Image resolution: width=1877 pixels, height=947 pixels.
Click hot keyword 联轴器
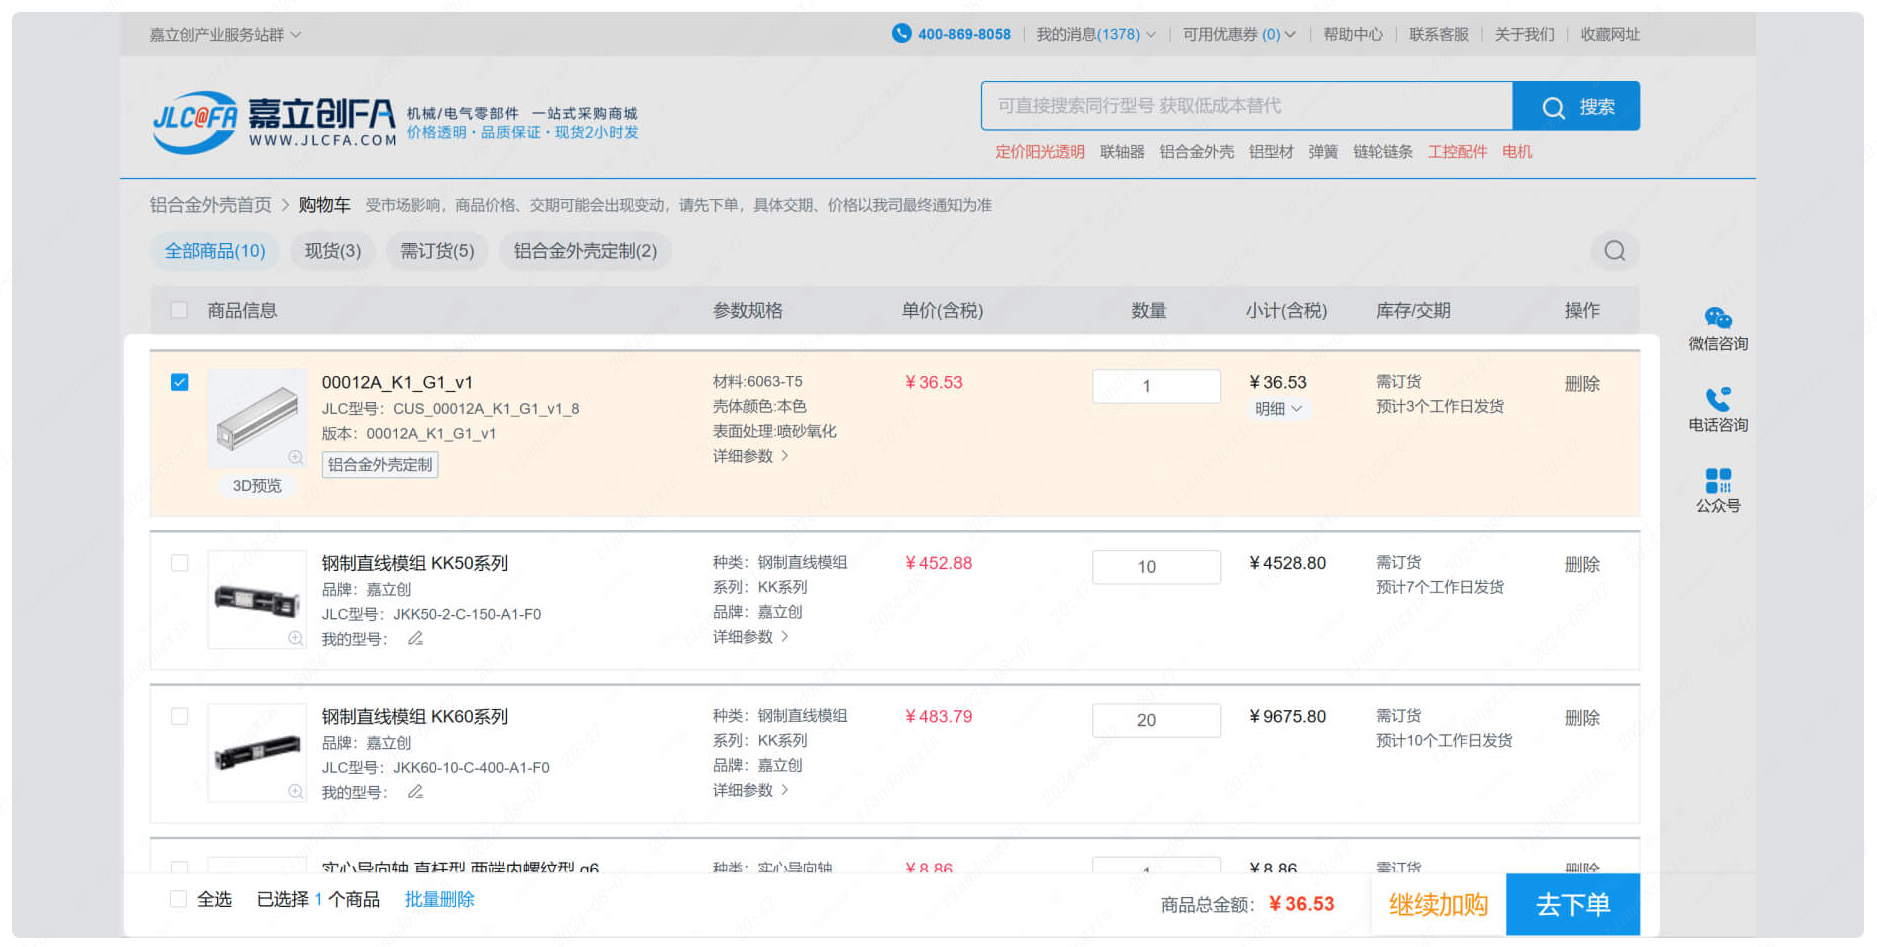pos(1122,152)
